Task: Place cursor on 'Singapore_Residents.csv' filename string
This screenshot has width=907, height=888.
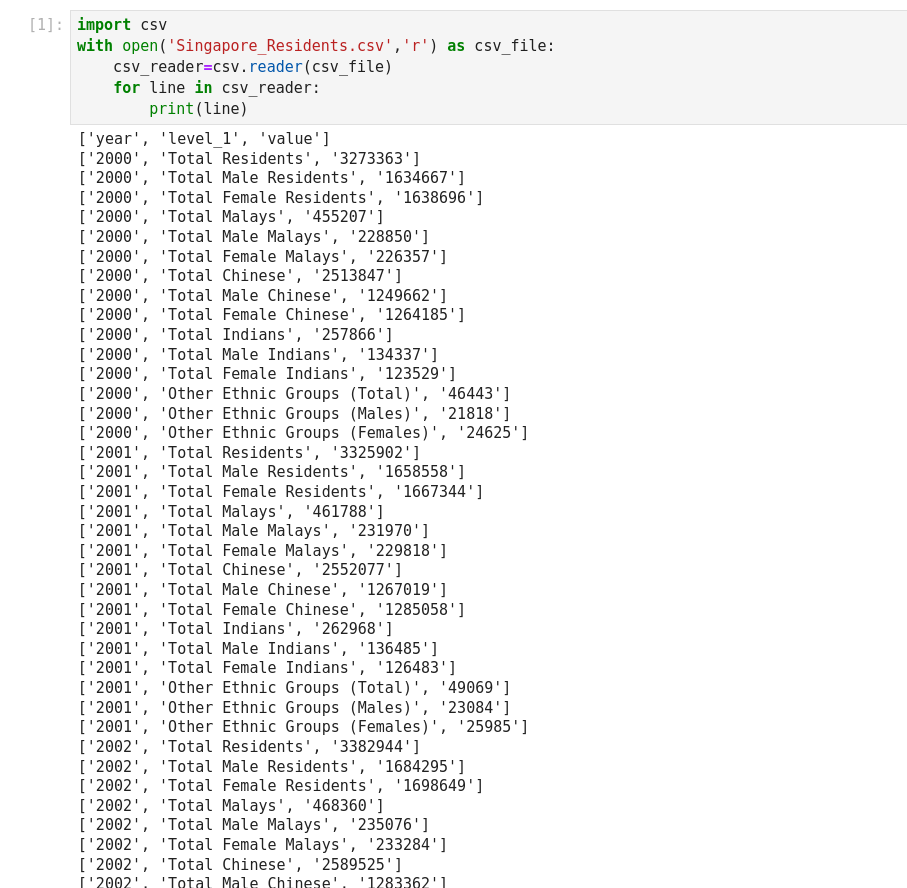Action: tap(279, 46)
